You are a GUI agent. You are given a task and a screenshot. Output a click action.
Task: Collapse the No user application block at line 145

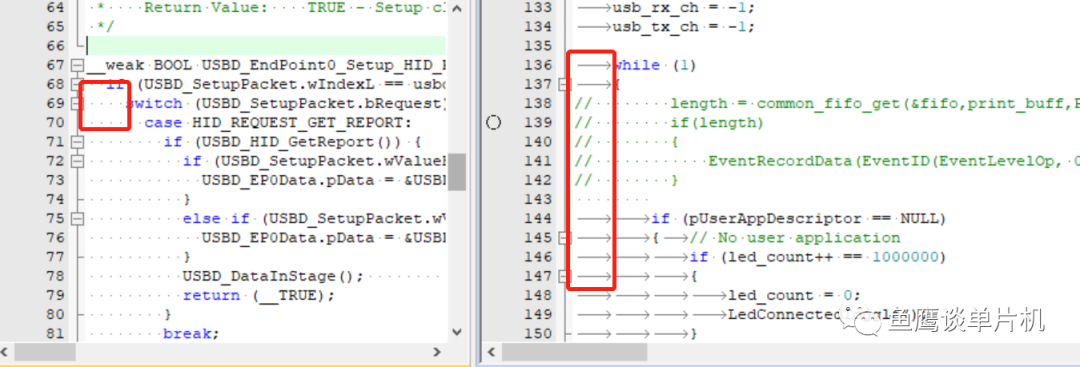pos(565,238)
